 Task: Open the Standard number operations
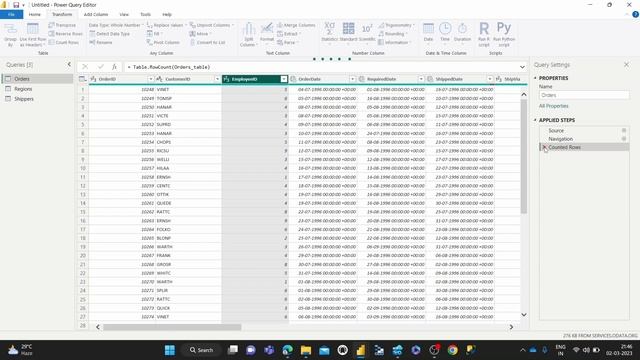click(348, 33)
